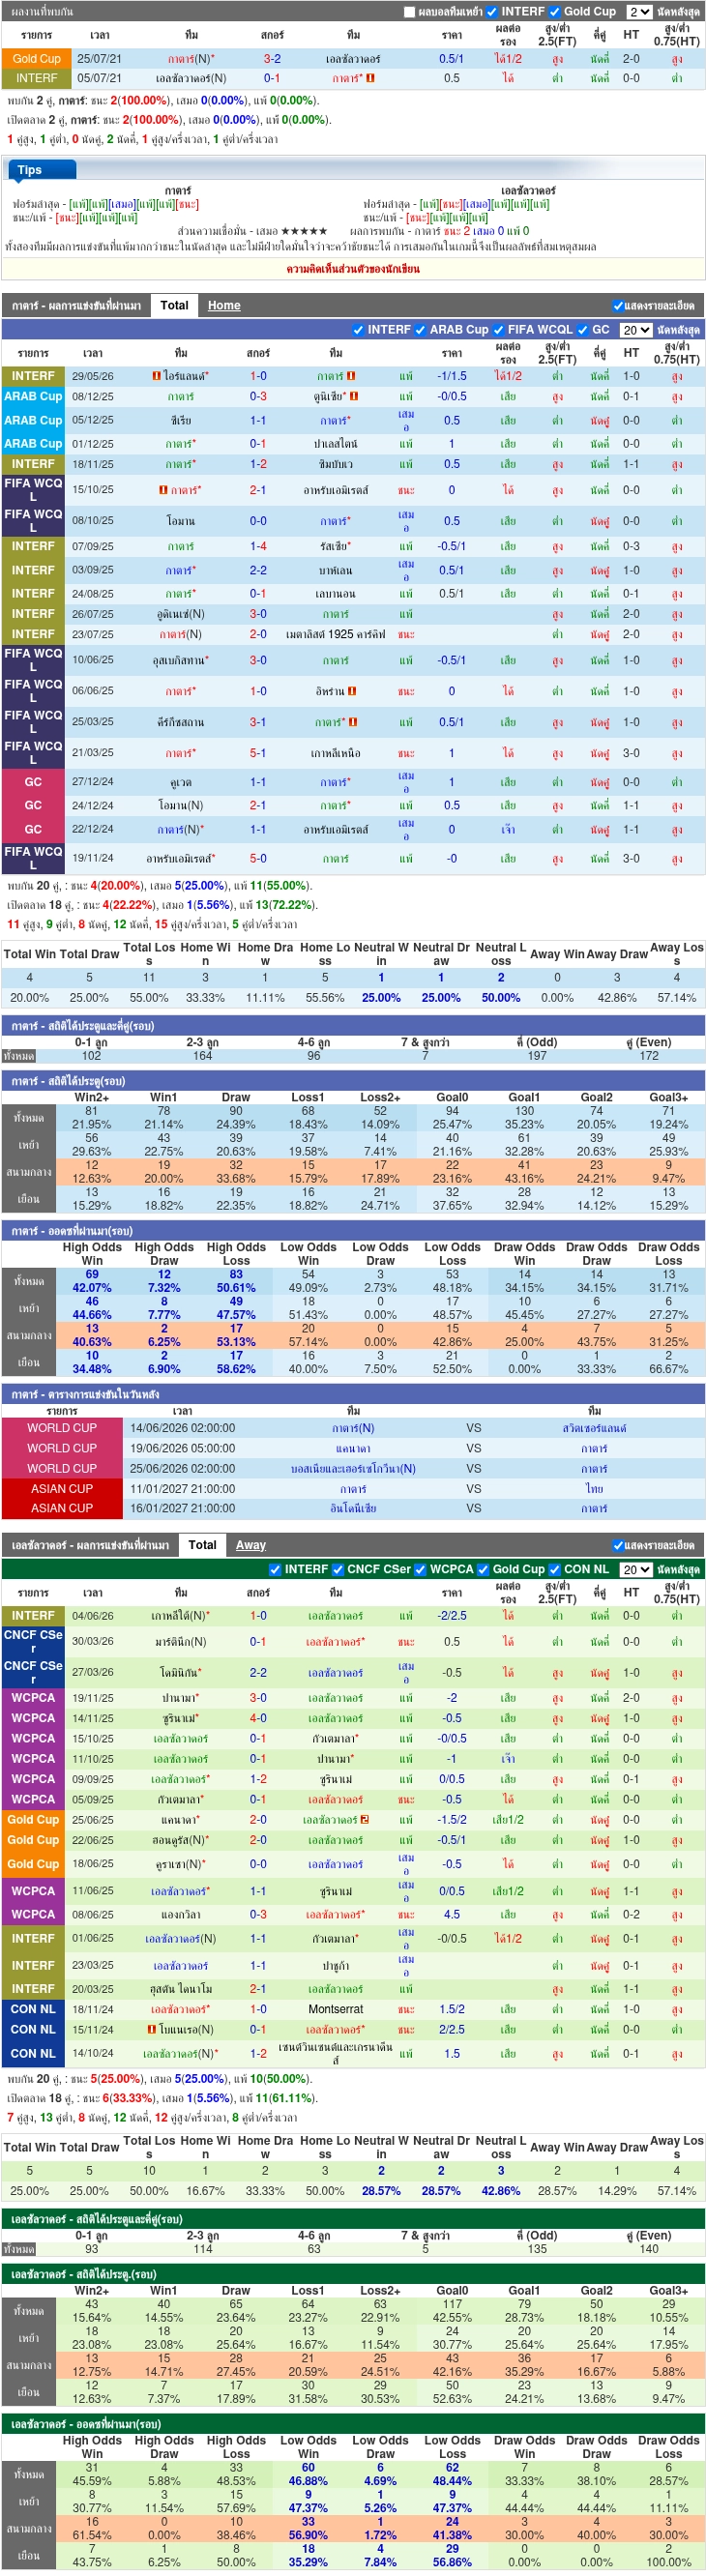Open opponent Montserrat in the 18/11/24 row
The height and width of the screenshot is (2576, 706).
(336, 2009)
